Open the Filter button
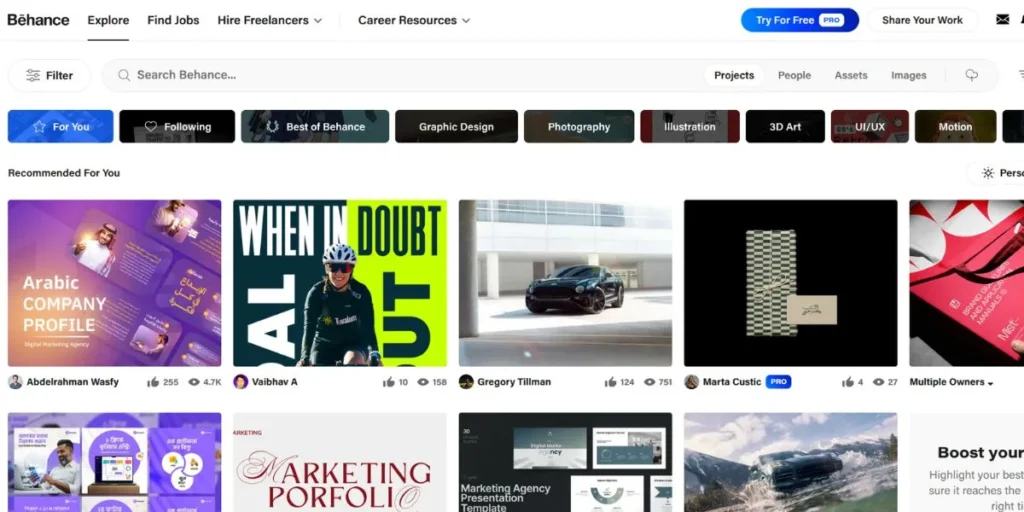Image resolution: width=1024 pixels, height=512 pixels. [49, 76]
